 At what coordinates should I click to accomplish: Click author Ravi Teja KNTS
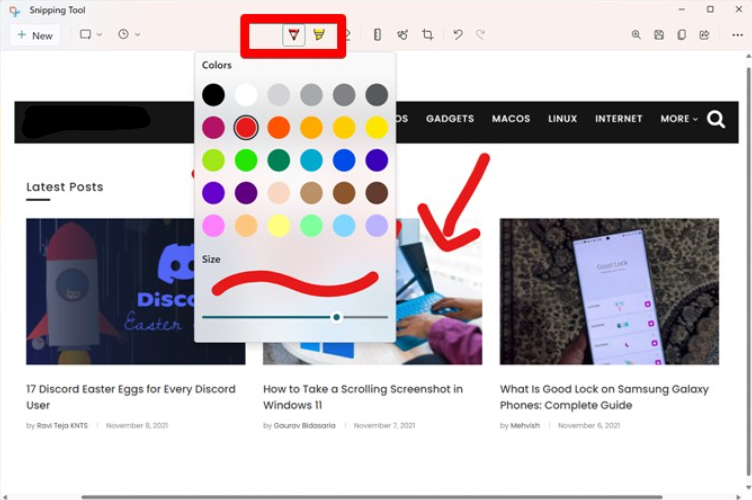(62, 425)
